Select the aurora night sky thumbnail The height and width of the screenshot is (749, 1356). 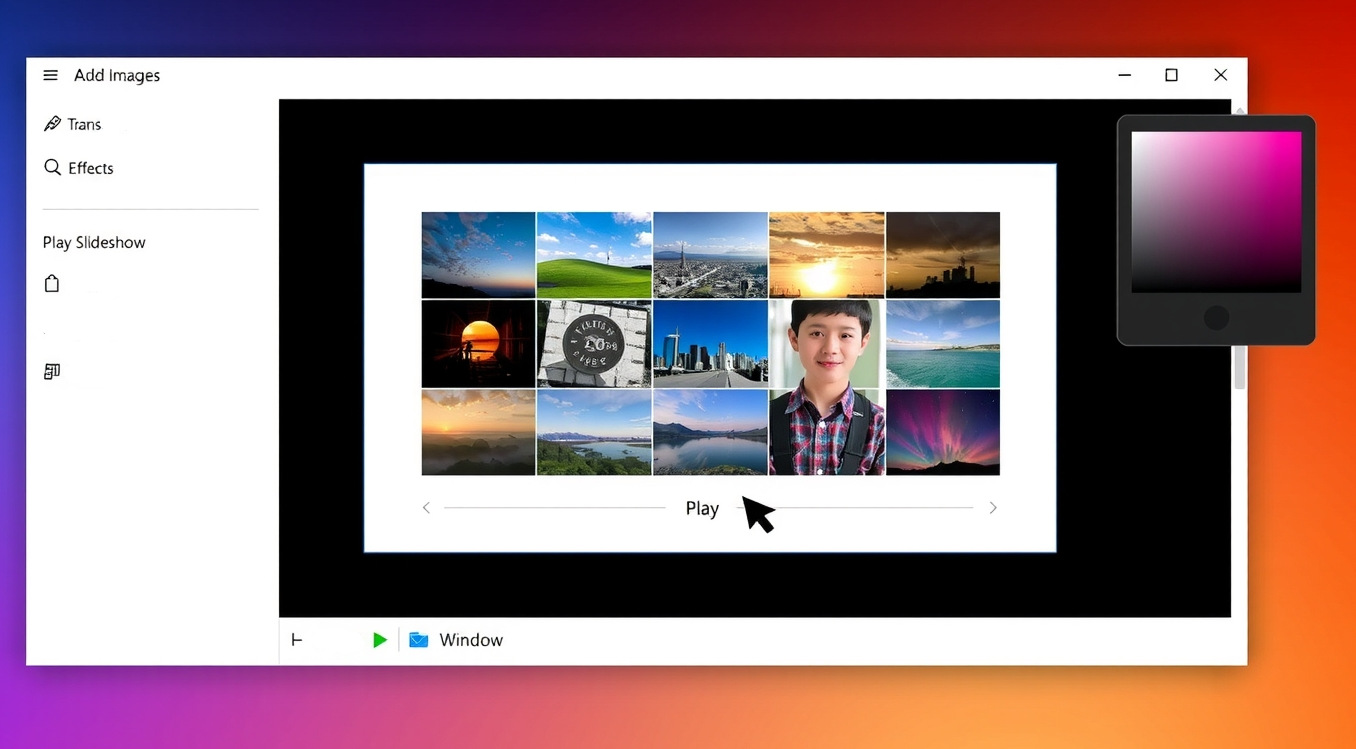[x=942, y=432]
